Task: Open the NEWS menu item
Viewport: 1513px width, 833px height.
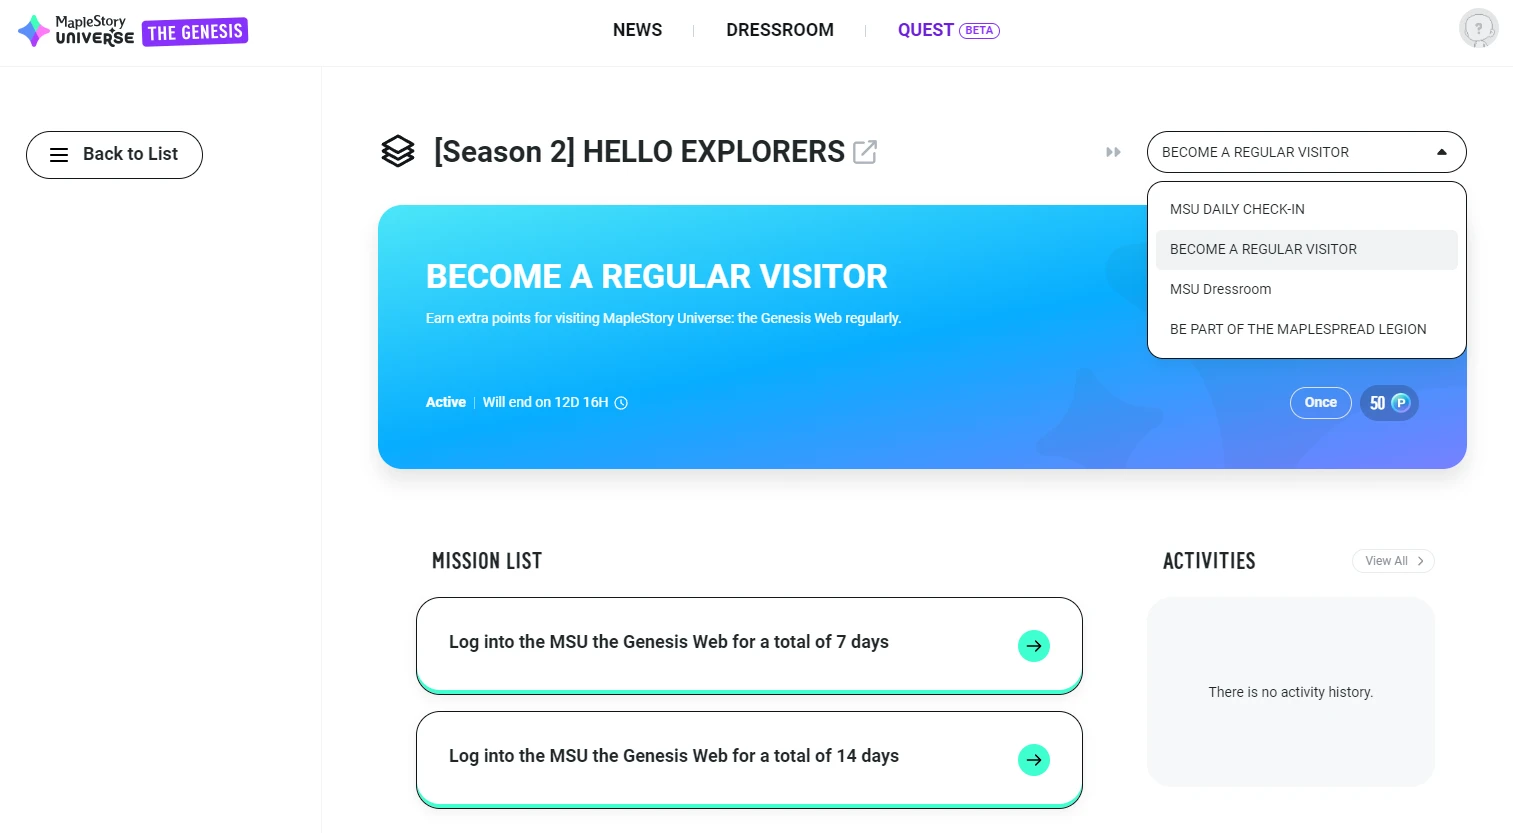Action: tap(637, 30)
